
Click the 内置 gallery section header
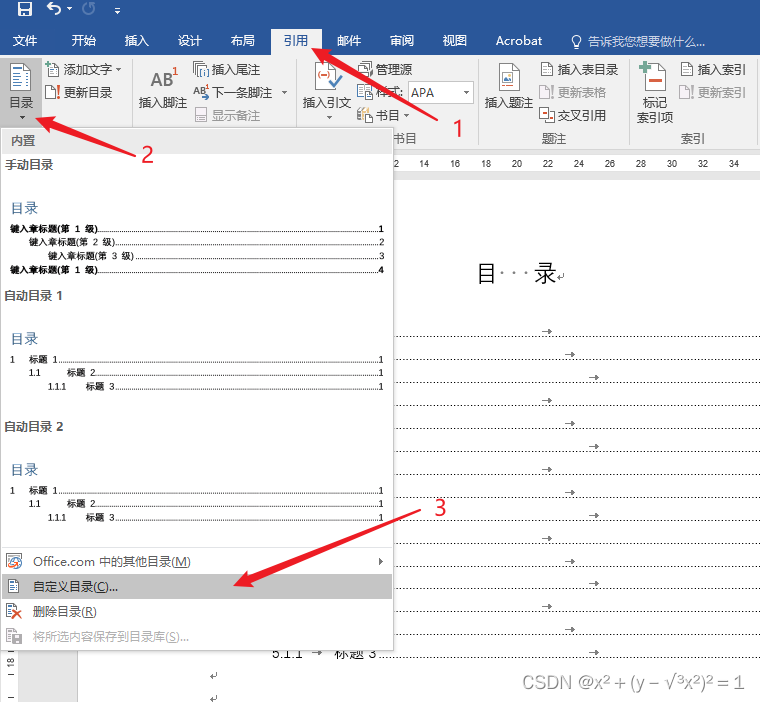[196, 141]
